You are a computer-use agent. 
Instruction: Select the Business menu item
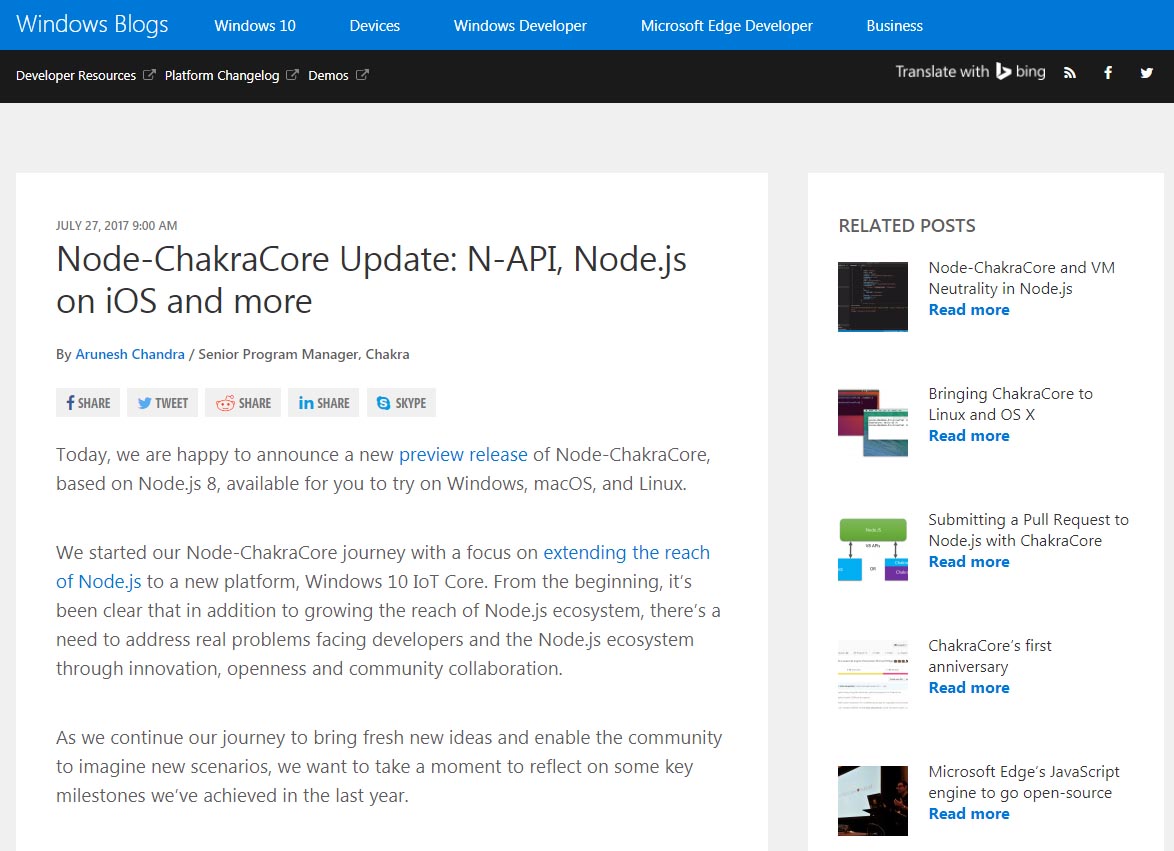tap(894, 25)
